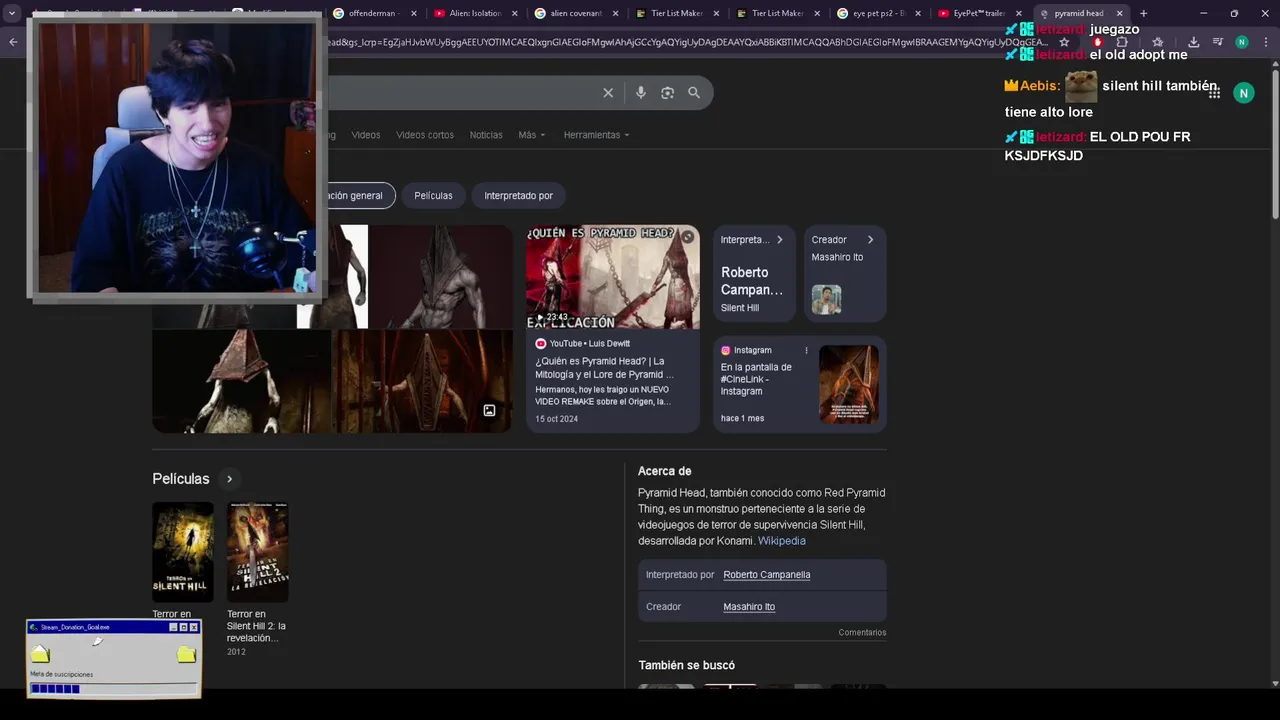The image size is (1280, 720).
Task: Open the Masahiro Ito link in Creador row
Action: pos(749,607)
